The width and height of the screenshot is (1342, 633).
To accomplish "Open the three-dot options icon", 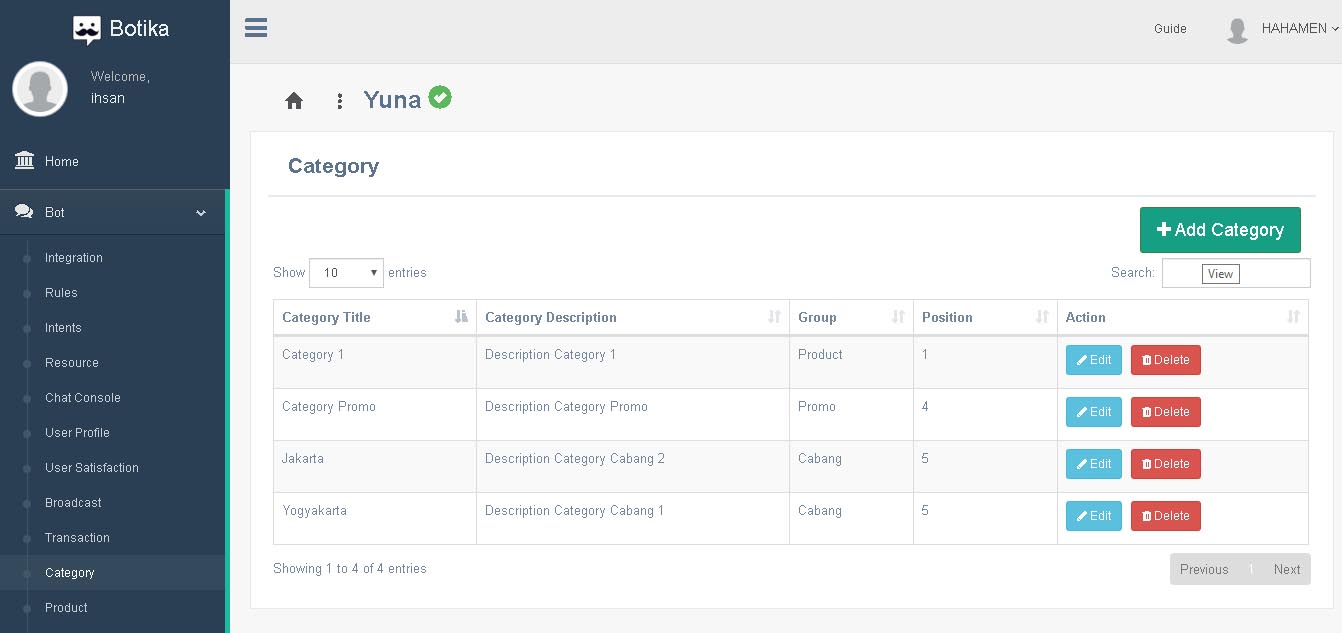I will (x=340, y=101).
